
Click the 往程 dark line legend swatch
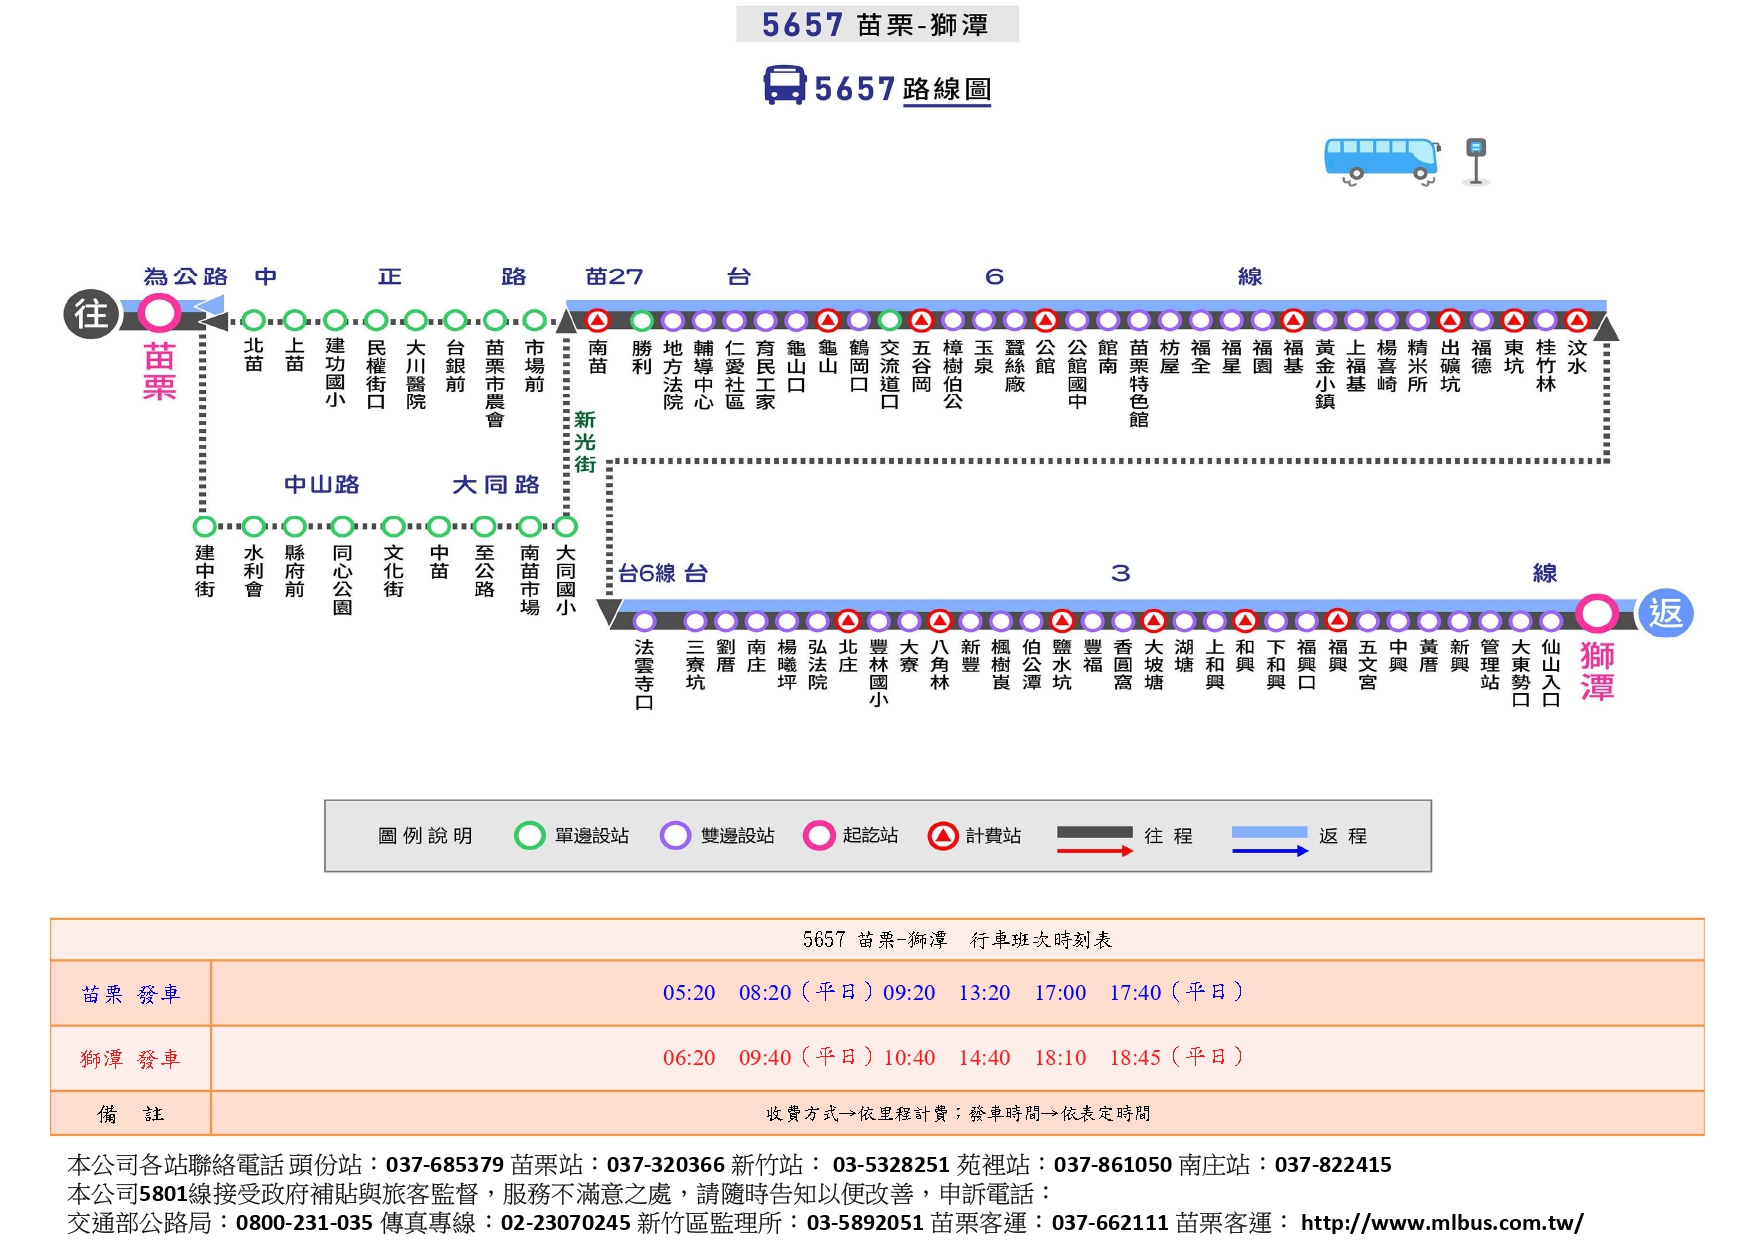click(1094, 833)
